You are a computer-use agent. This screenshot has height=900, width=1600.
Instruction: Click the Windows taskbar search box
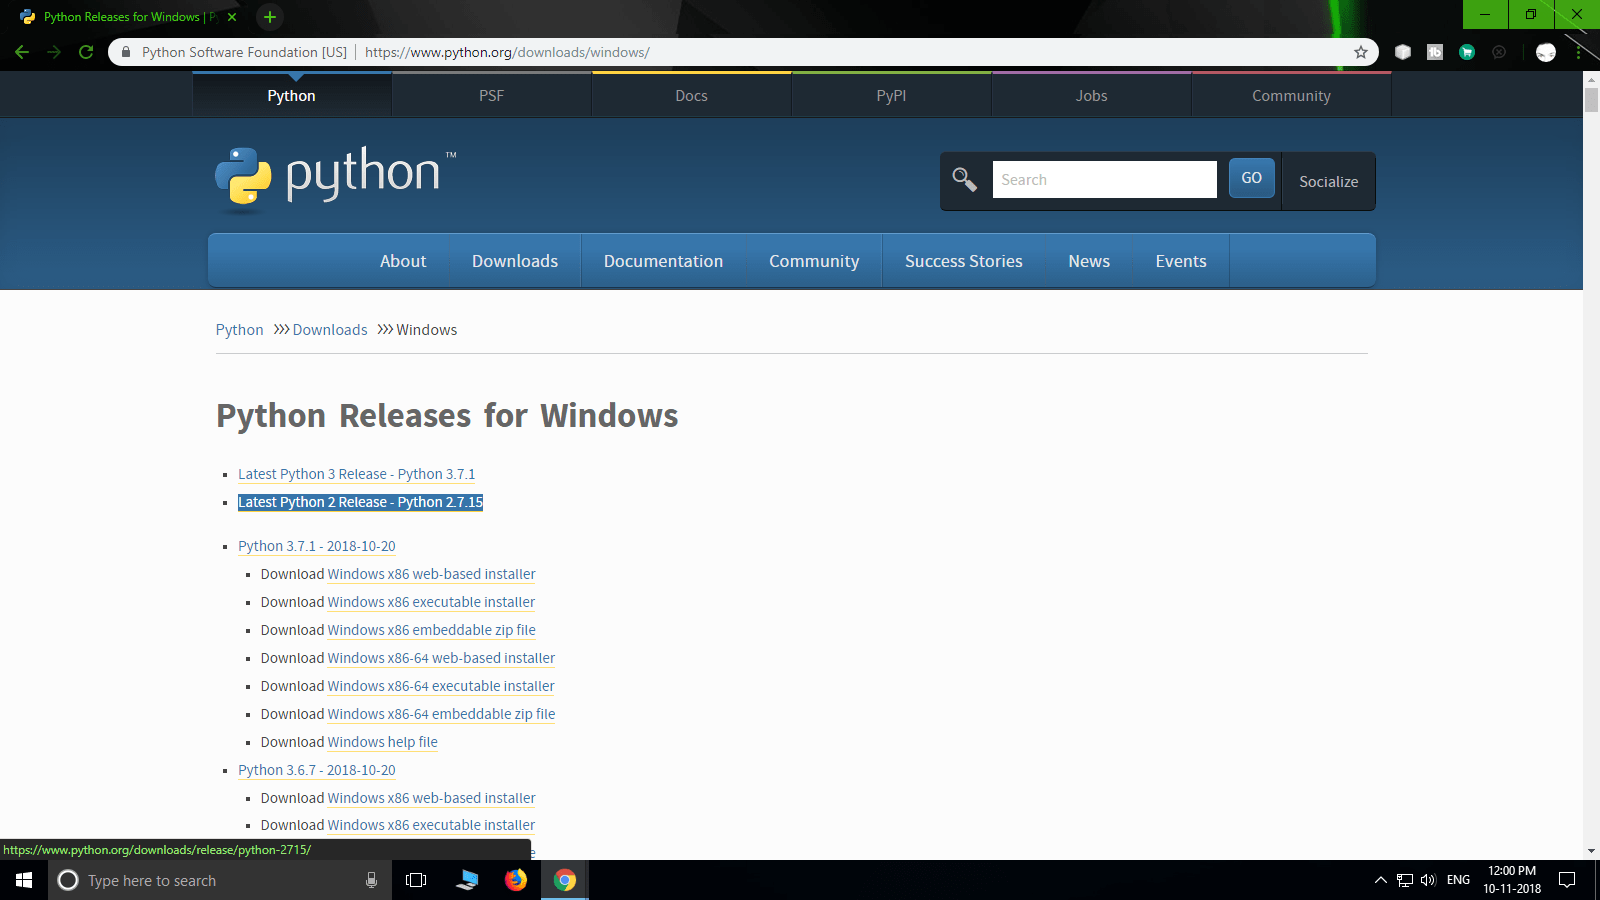pos(220,880)
